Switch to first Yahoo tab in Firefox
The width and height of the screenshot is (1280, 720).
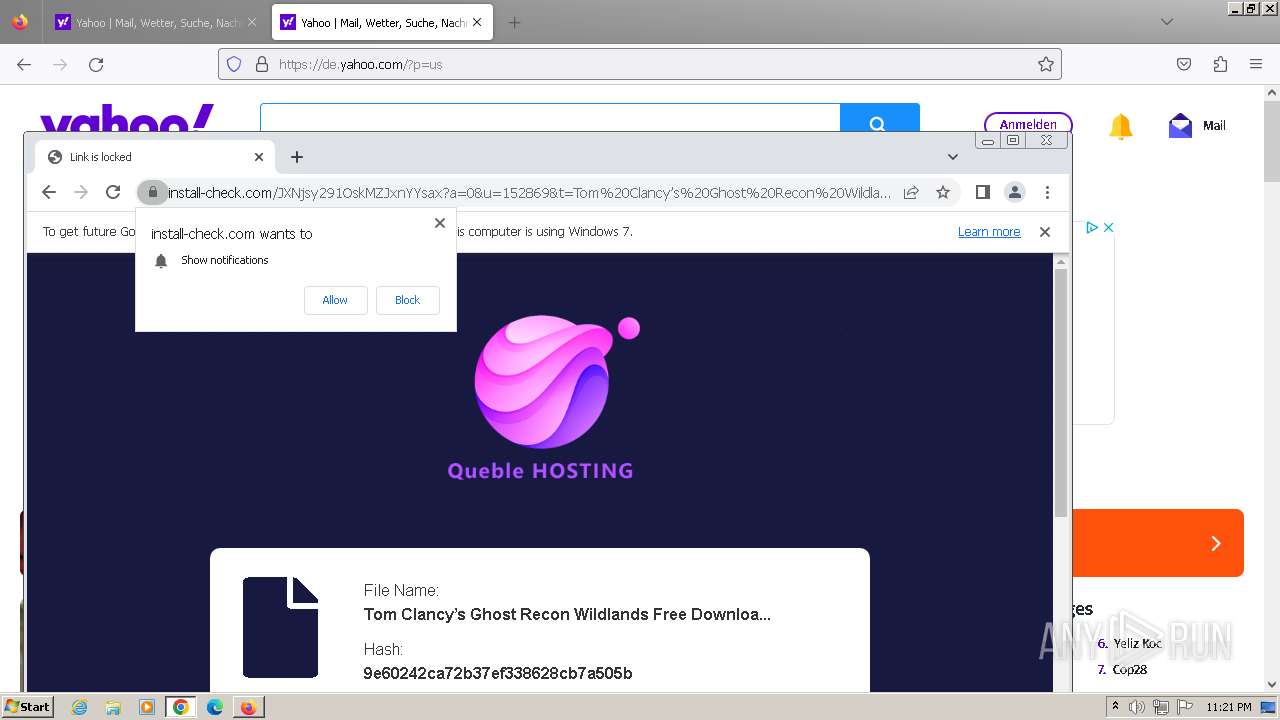coord(155,22)
